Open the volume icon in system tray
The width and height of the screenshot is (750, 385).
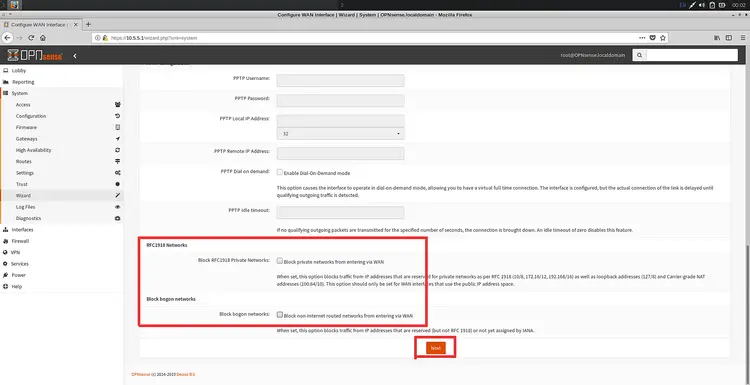[702, 5]
